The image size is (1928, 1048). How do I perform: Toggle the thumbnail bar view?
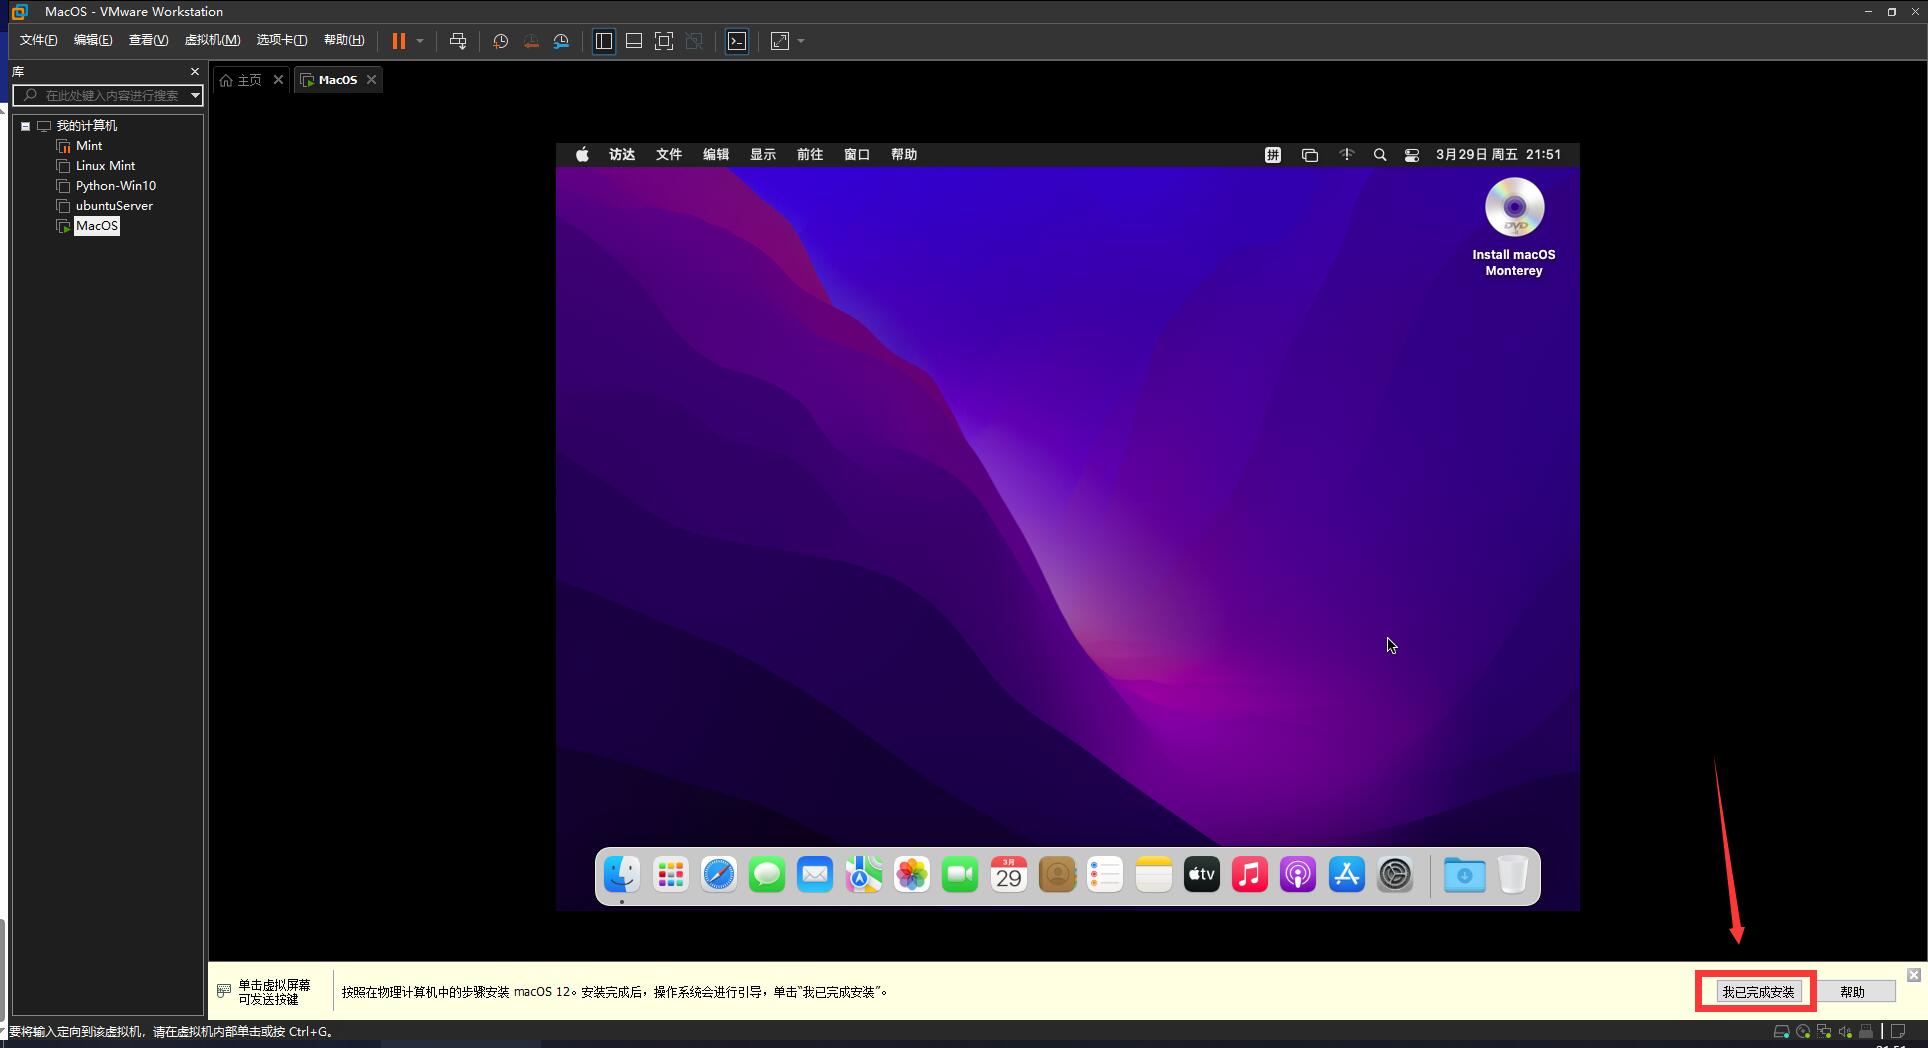point(634,41)
